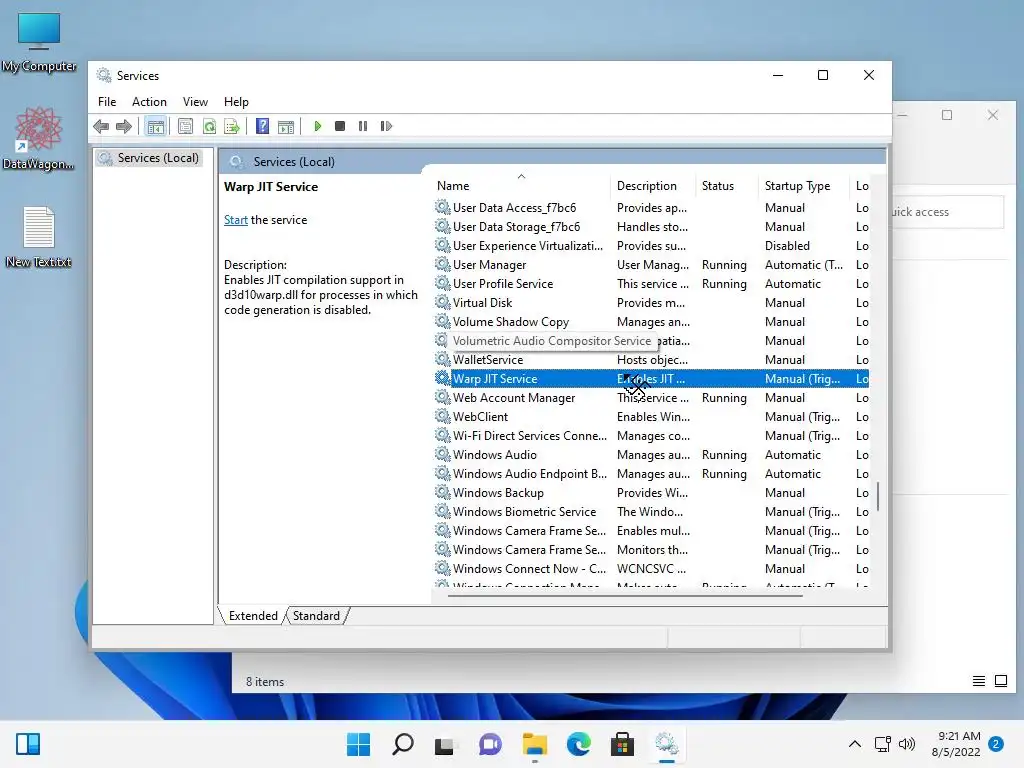
Task: Select User Experience Virtualization service row
Action: tap(650, 246)
